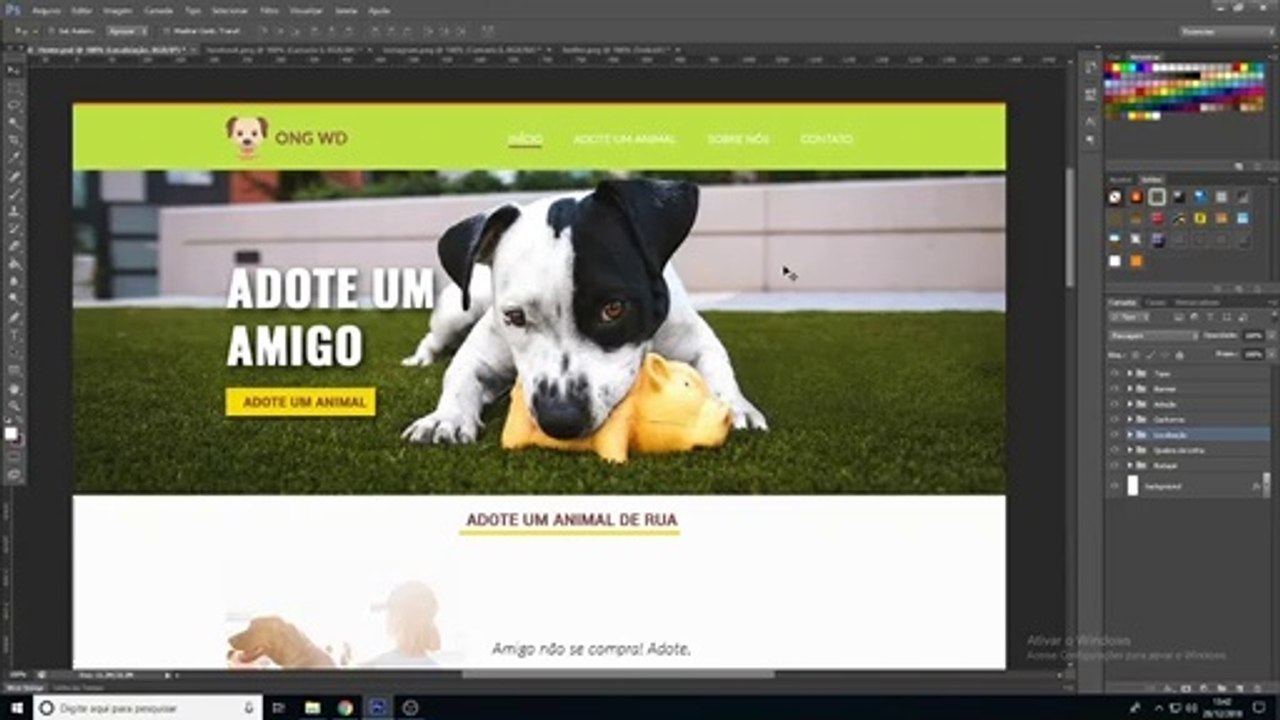Click the foreground color swatch in toolbar
Viewport: 1280px width, 720px height.
[11, 431]
